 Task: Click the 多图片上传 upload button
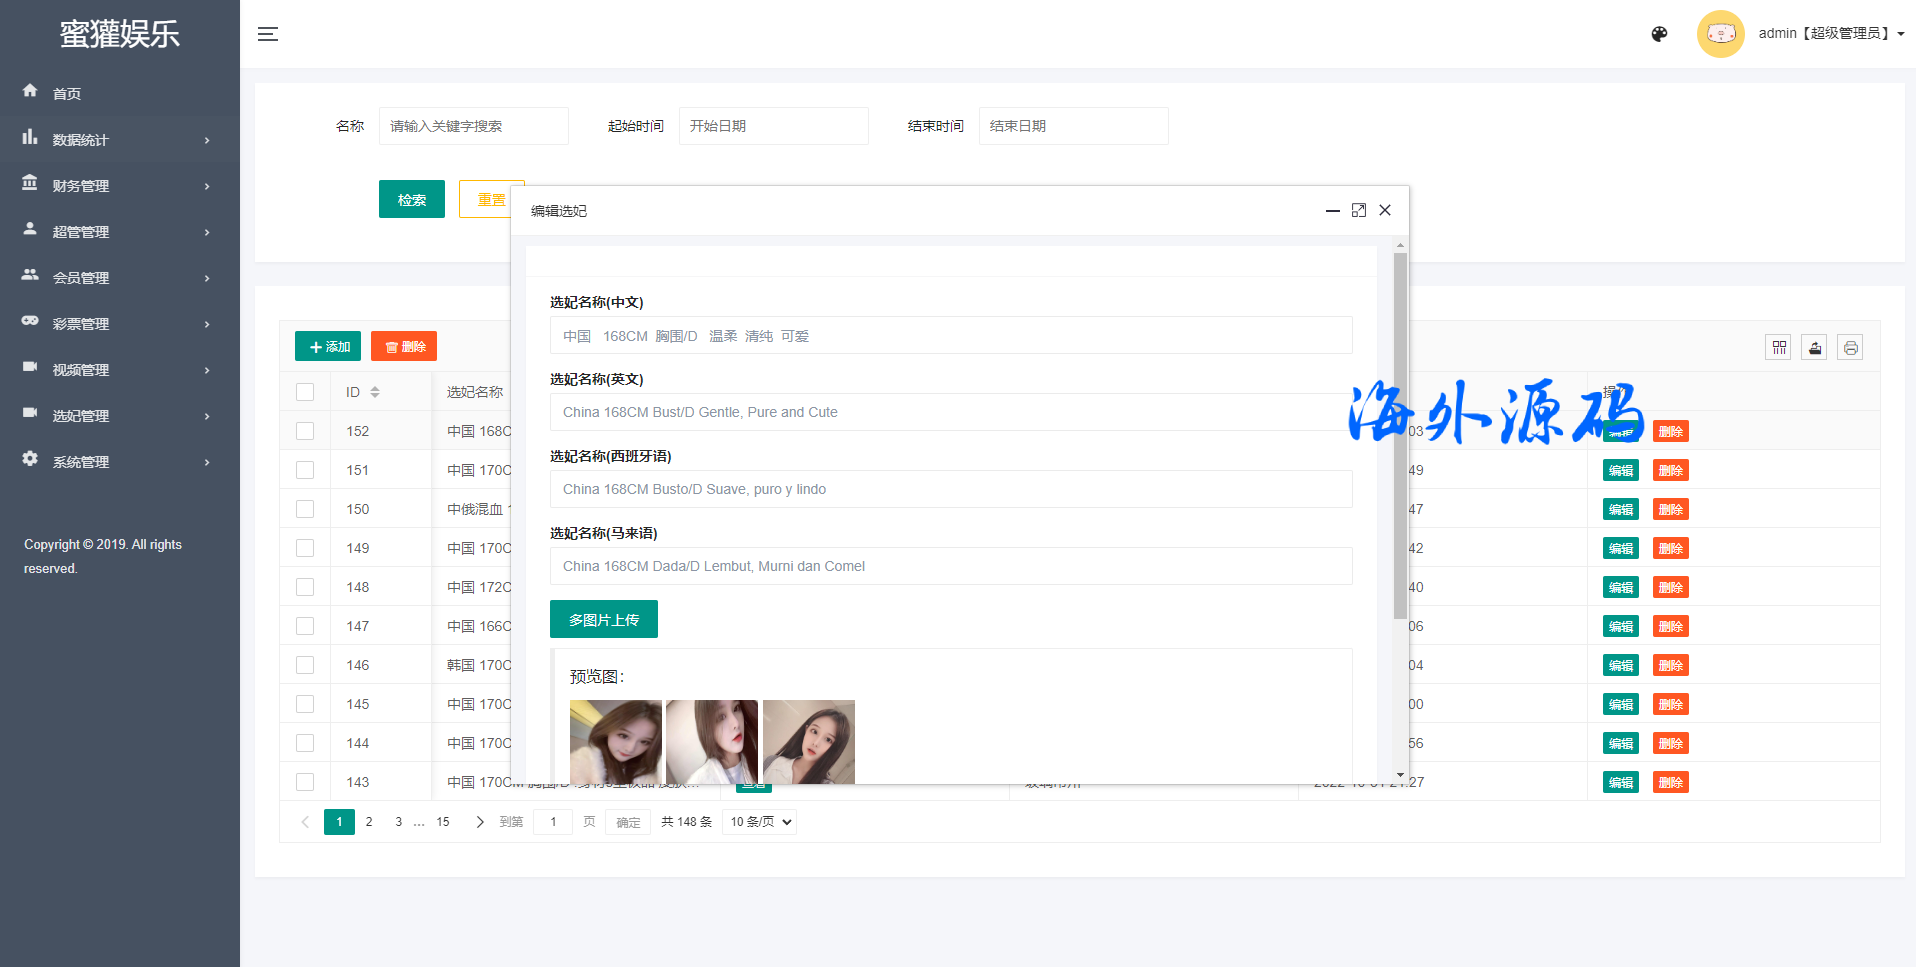(603, 619)
